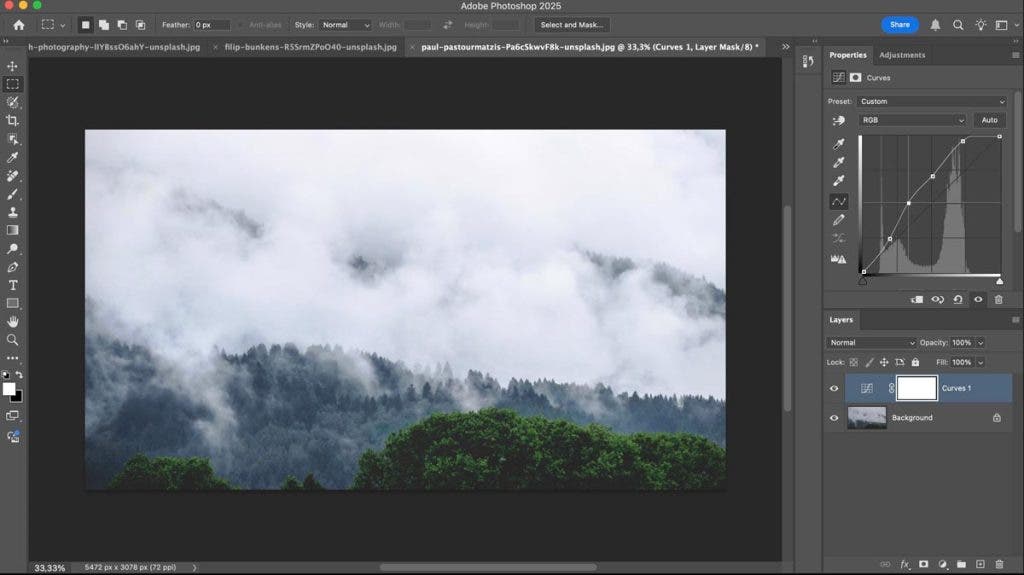The width and height of the screenshot is (1024, 575).
Task: Toggle view previous state in Properties
Action: click(x=937, y=299)
